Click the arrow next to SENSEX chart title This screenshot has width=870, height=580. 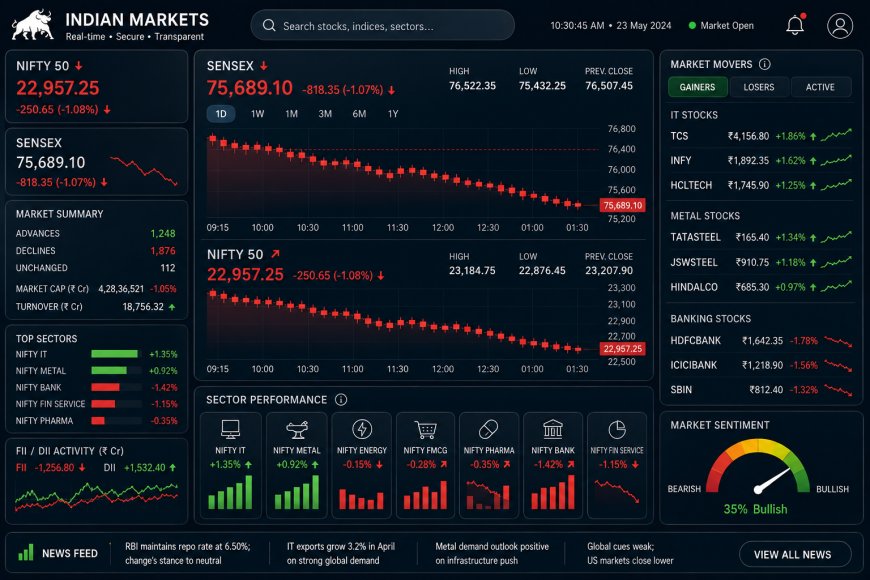click(264, 65)
